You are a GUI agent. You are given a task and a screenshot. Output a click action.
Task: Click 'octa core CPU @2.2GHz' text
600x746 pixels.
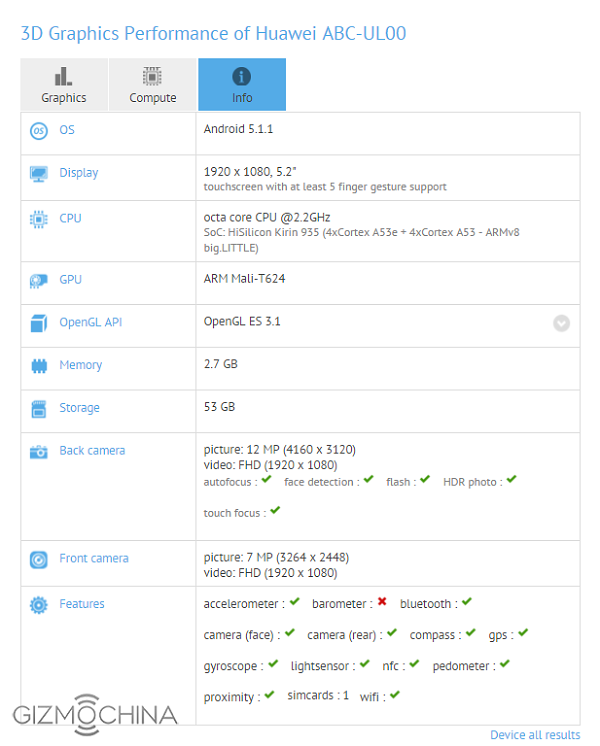(267, 217)
